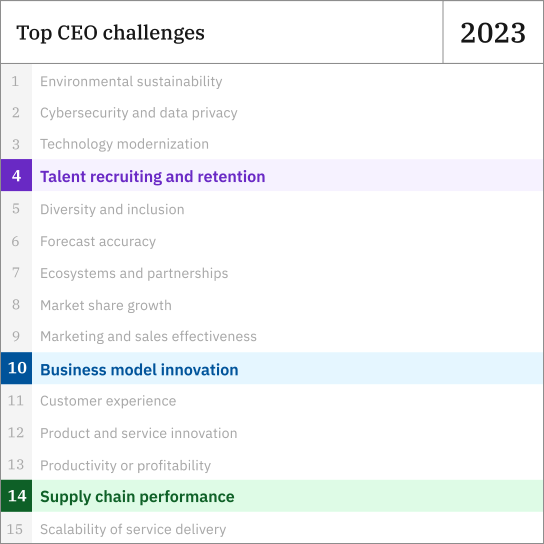Viewport: 544px width, 544px height.
Task: Click the blue rank 10 badge
Action: pos(16,368)
